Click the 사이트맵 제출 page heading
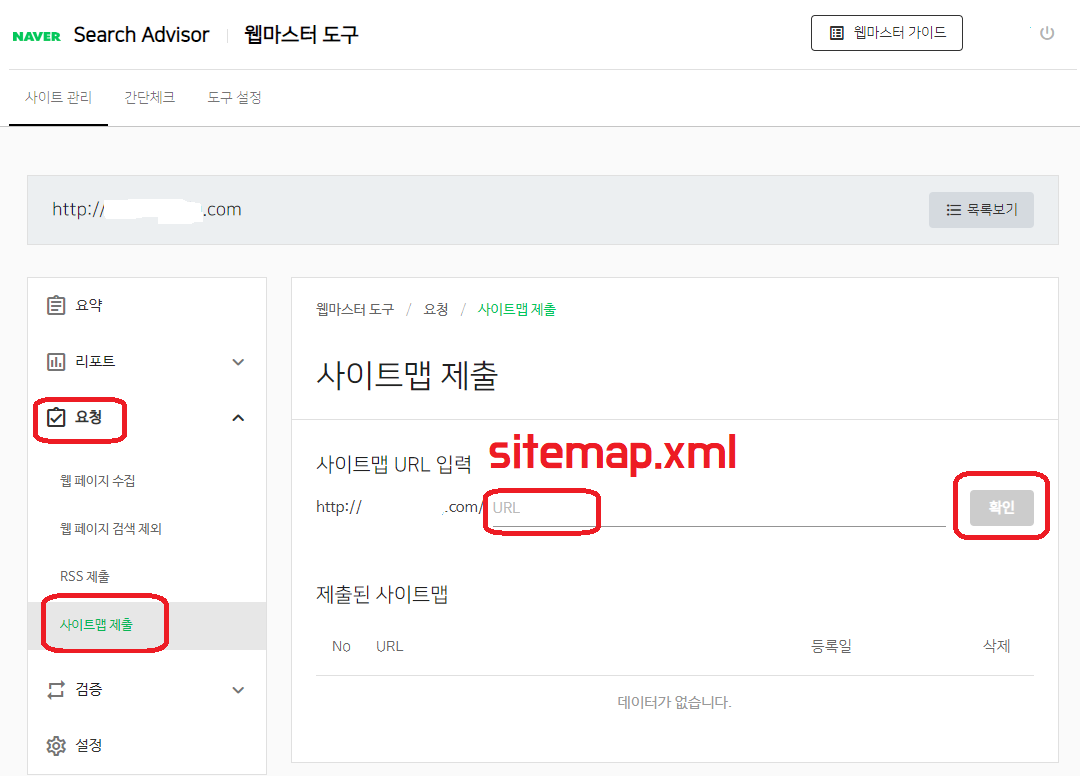 [x=406, y=376]
